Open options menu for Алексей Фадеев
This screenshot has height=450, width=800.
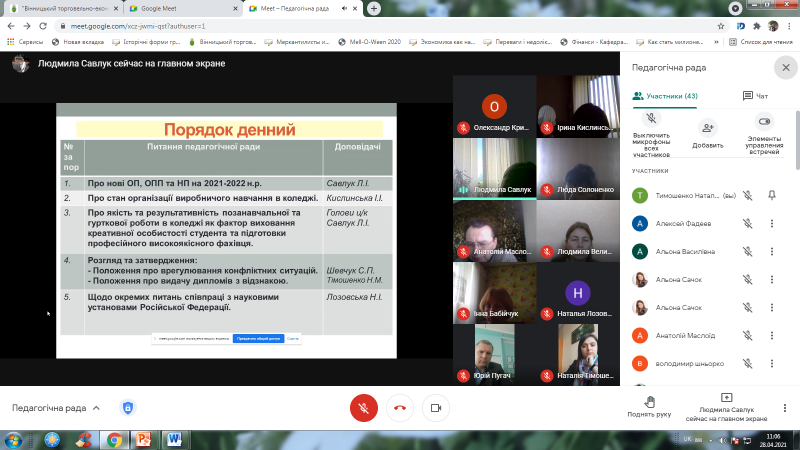[772, 223]
